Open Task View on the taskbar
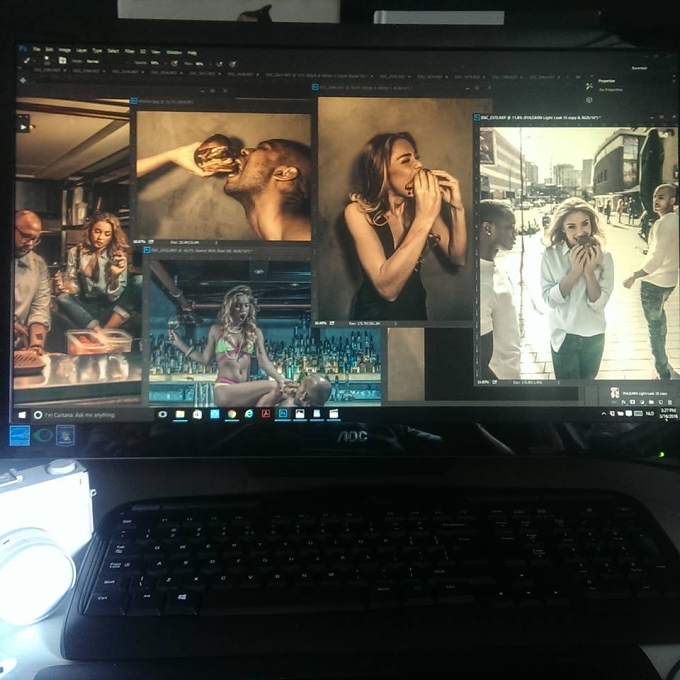Viewport: 680px width, 680px height. tap(163, 415)
